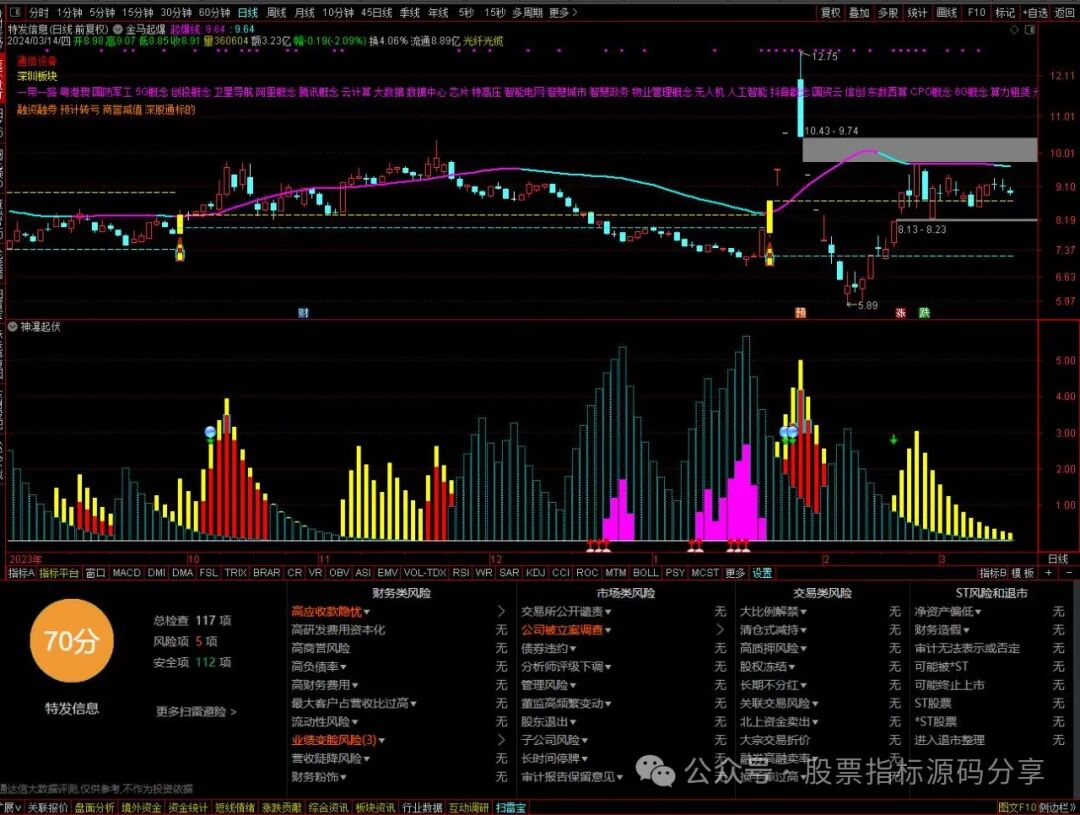Open the green 设置 indicator settings
1080x815 pixels.
(762, 572)
